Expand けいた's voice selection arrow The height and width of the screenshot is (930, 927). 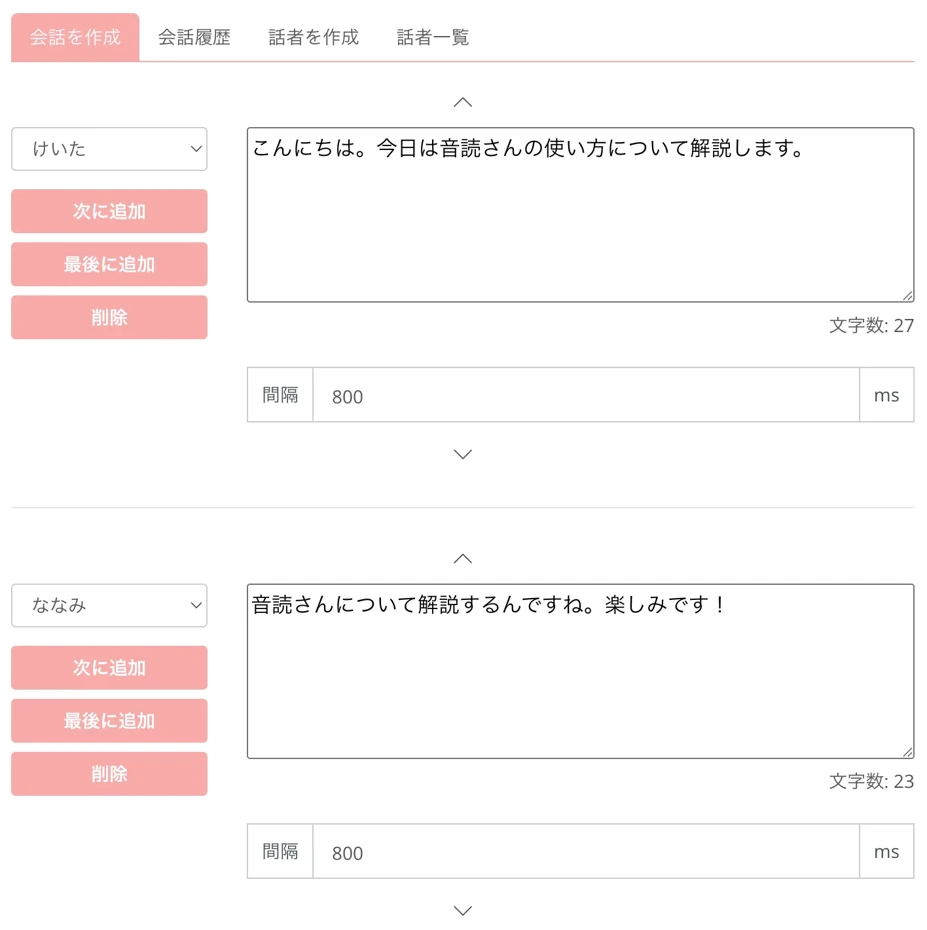pos(196,149)
